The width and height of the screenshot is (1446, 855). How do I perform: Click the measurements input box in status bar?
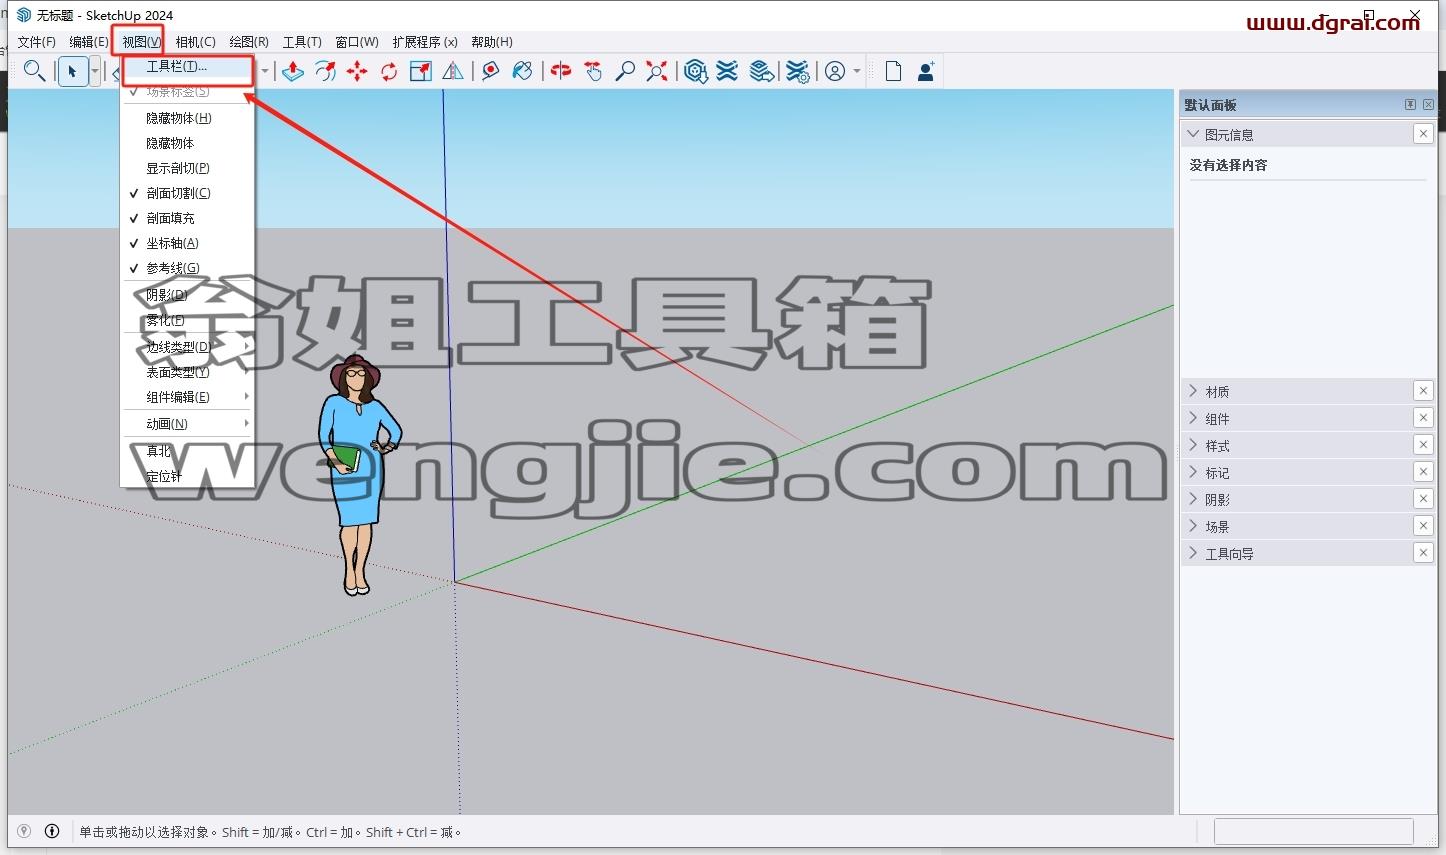pyautogui.click(x=1313, y=831)
